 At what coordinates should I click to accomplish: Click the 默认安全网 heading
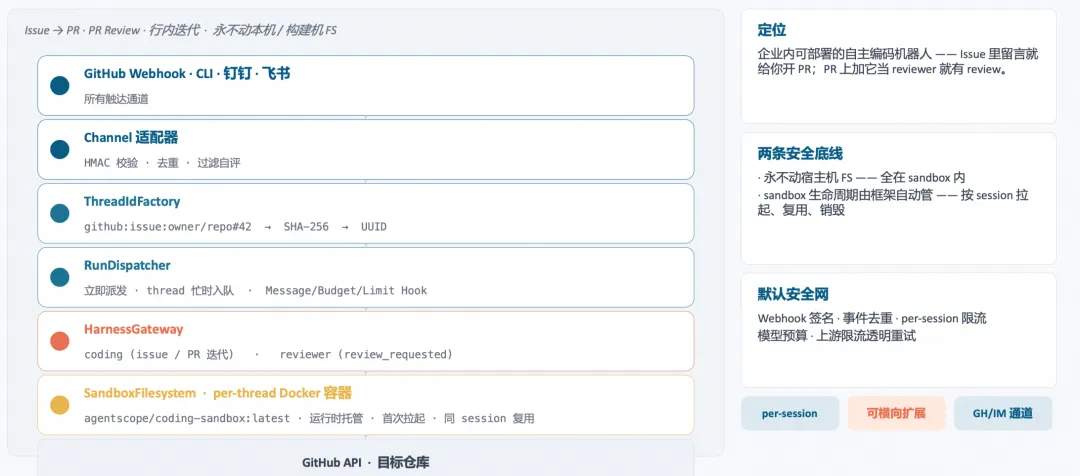pyautogui.click(x=793, y=295)
